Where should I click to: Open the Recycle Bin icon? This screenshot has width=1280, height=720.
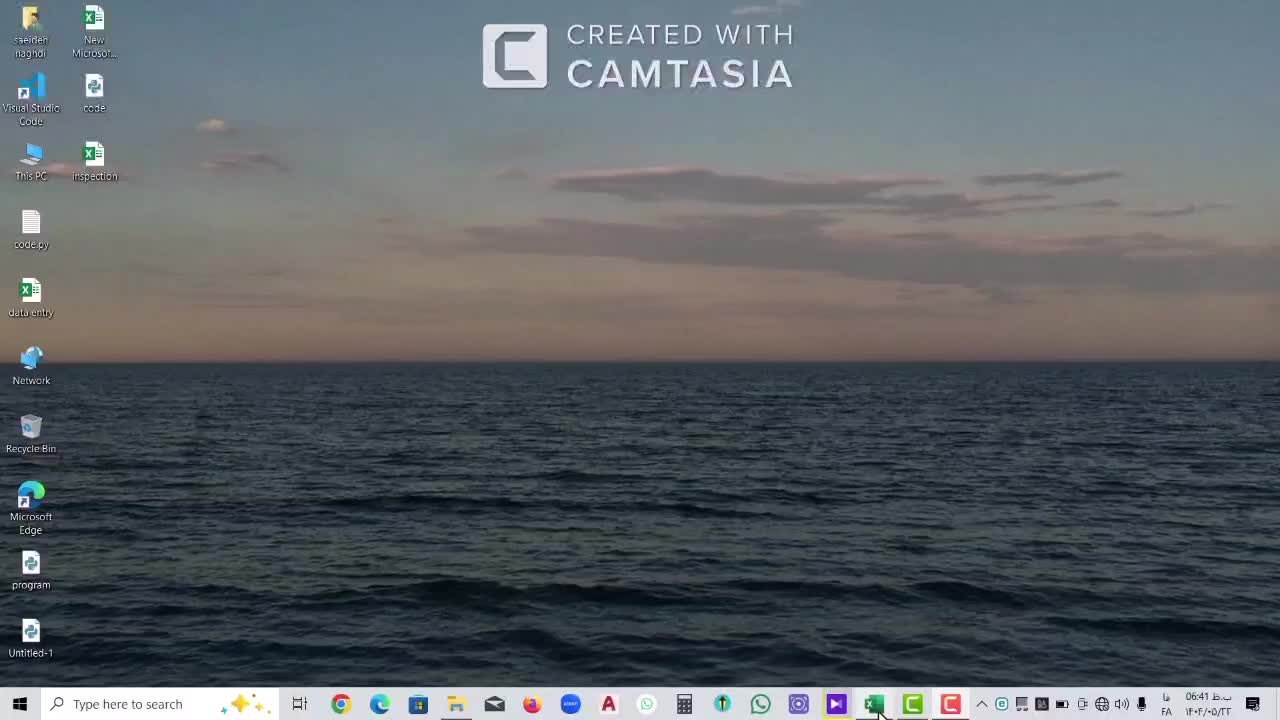point(31,430)
